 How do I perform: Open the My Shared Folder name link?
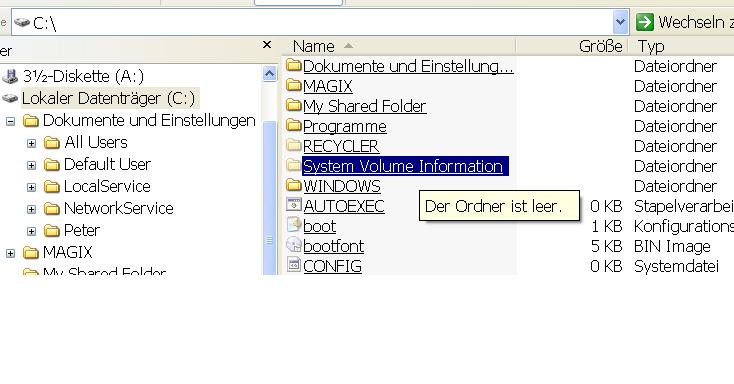pyautogui.click(x=365, y=106)
